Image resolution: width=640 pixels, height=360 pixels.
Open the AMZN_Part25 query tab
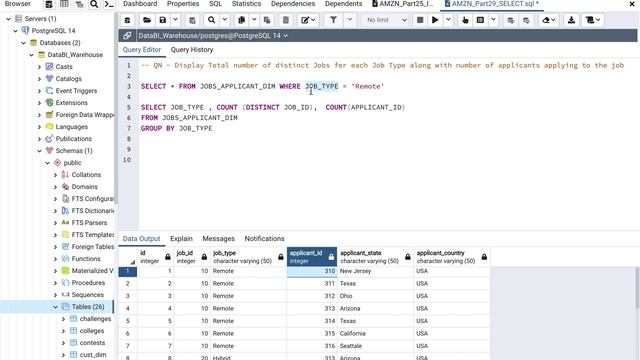tap(403, 4)
